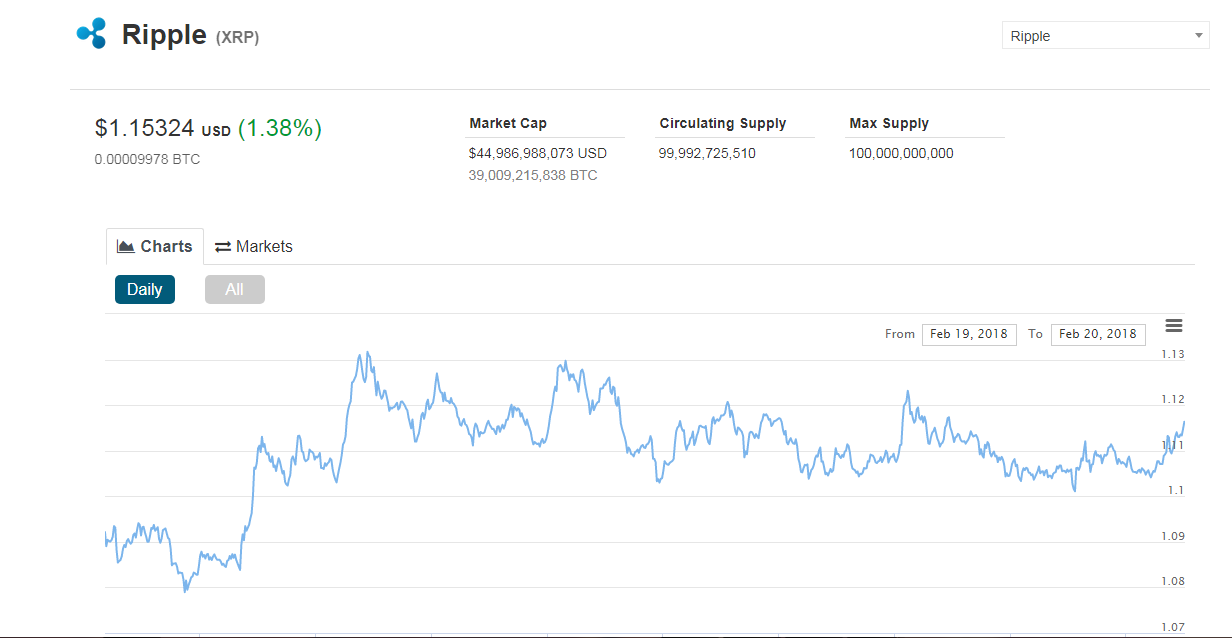Click the green (1.38%) change value
The height and width of the screenshot is (638, 1232).
[280, 128]
